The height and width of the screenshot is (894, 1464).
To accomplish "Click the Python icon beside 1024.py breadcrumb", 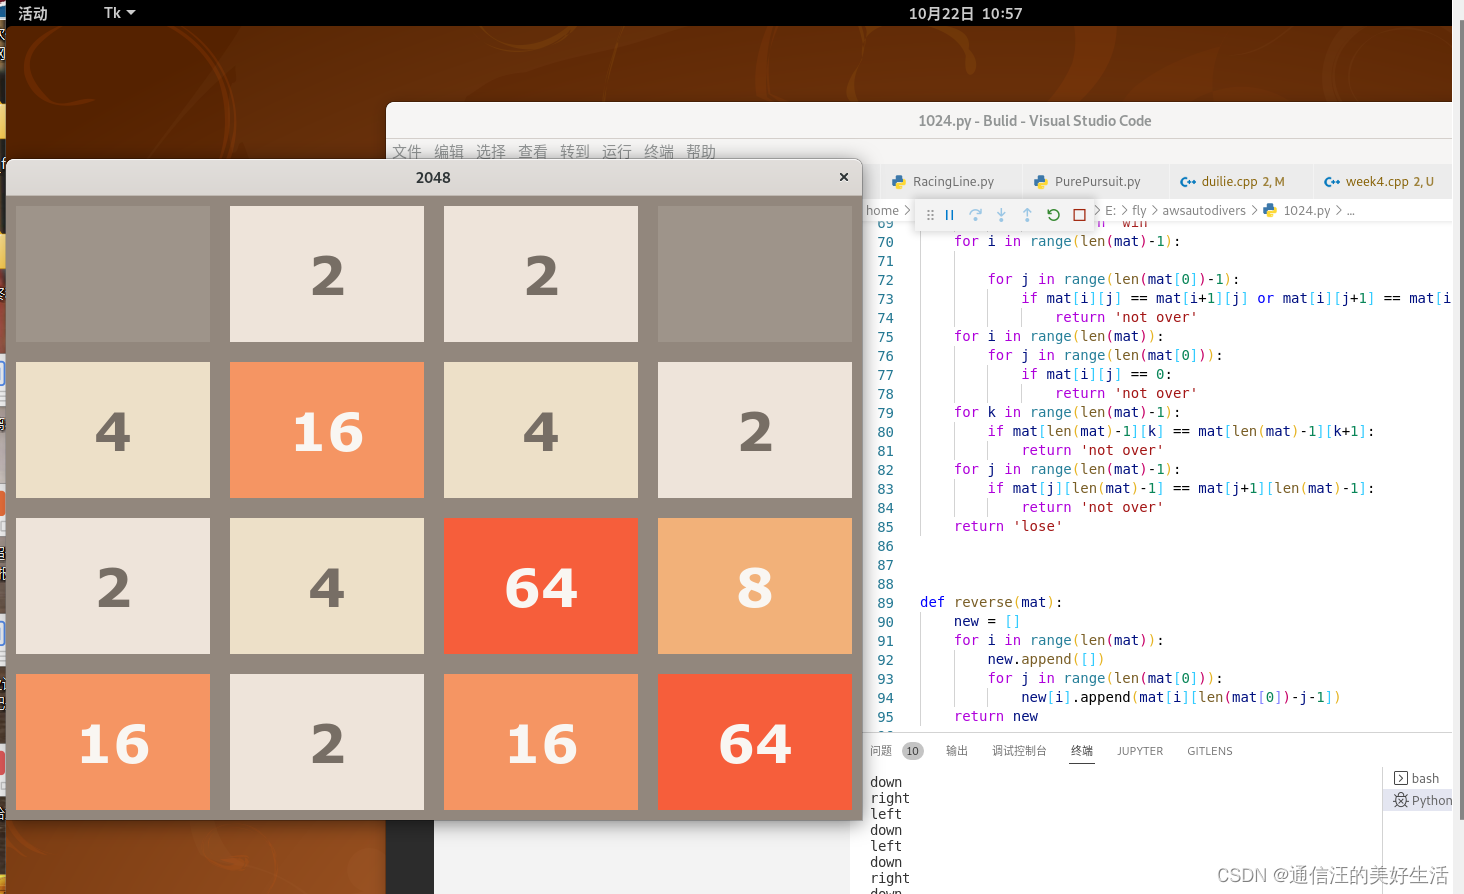I will 1268,210.
